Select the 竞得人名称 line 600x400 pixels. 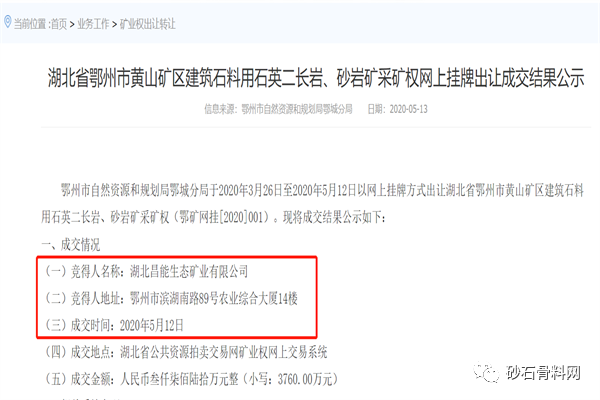tap(147, 271)
